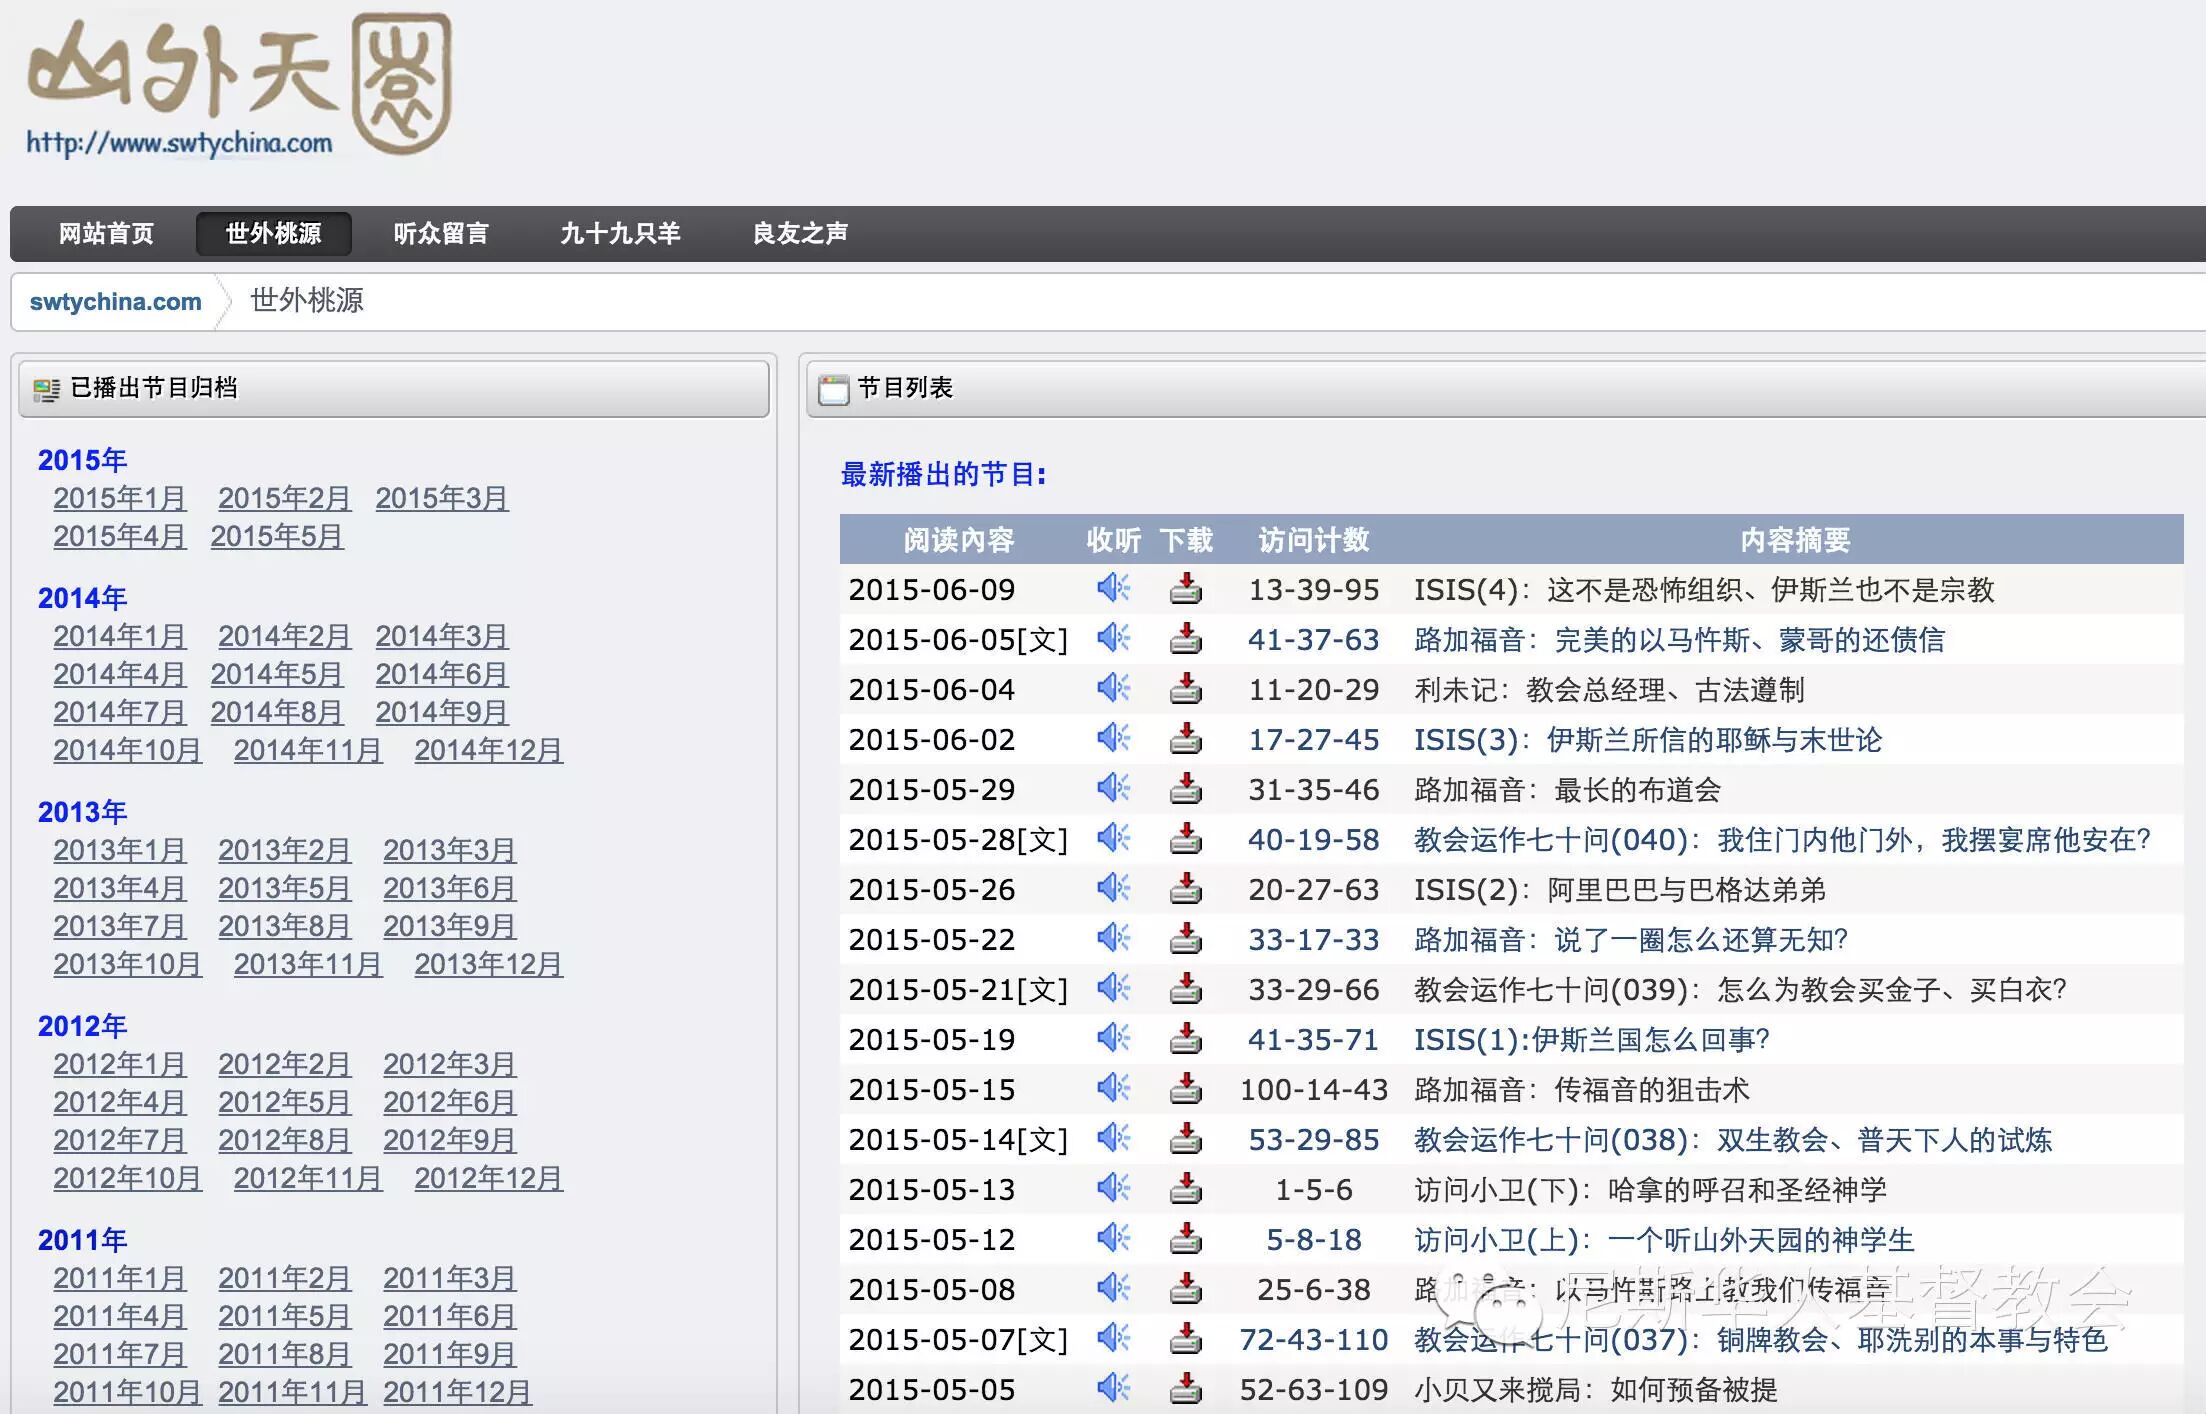Image resolution: width=2206 pixels, height=1414 pixels.
Task: Click the 山外天园 site logo
Action: (238, 85)
